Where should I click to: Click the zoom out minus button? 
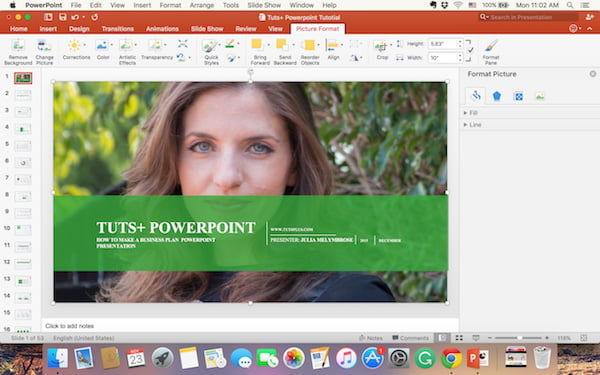click(x=490, y=338)
